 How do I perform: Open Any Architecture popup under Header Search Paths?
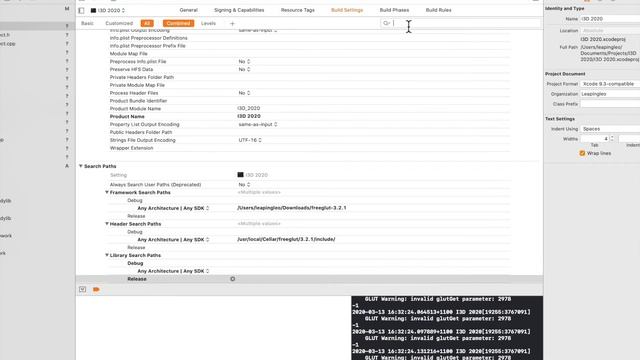[173, 240]
